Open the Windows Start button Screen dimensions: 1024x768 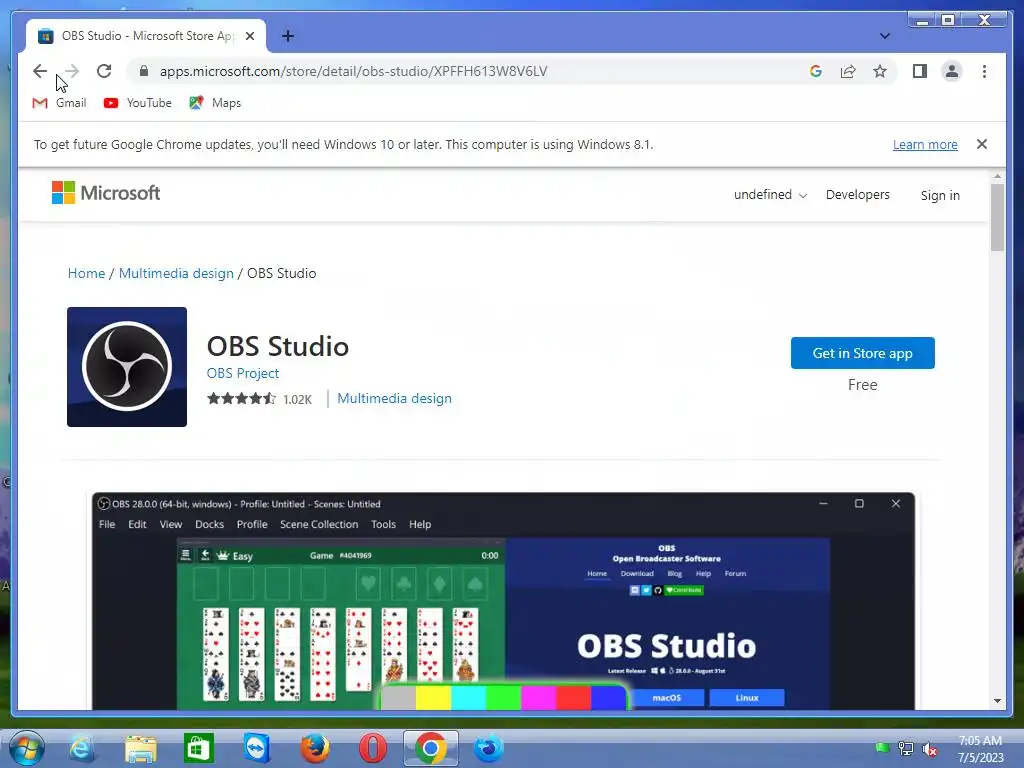27,748
